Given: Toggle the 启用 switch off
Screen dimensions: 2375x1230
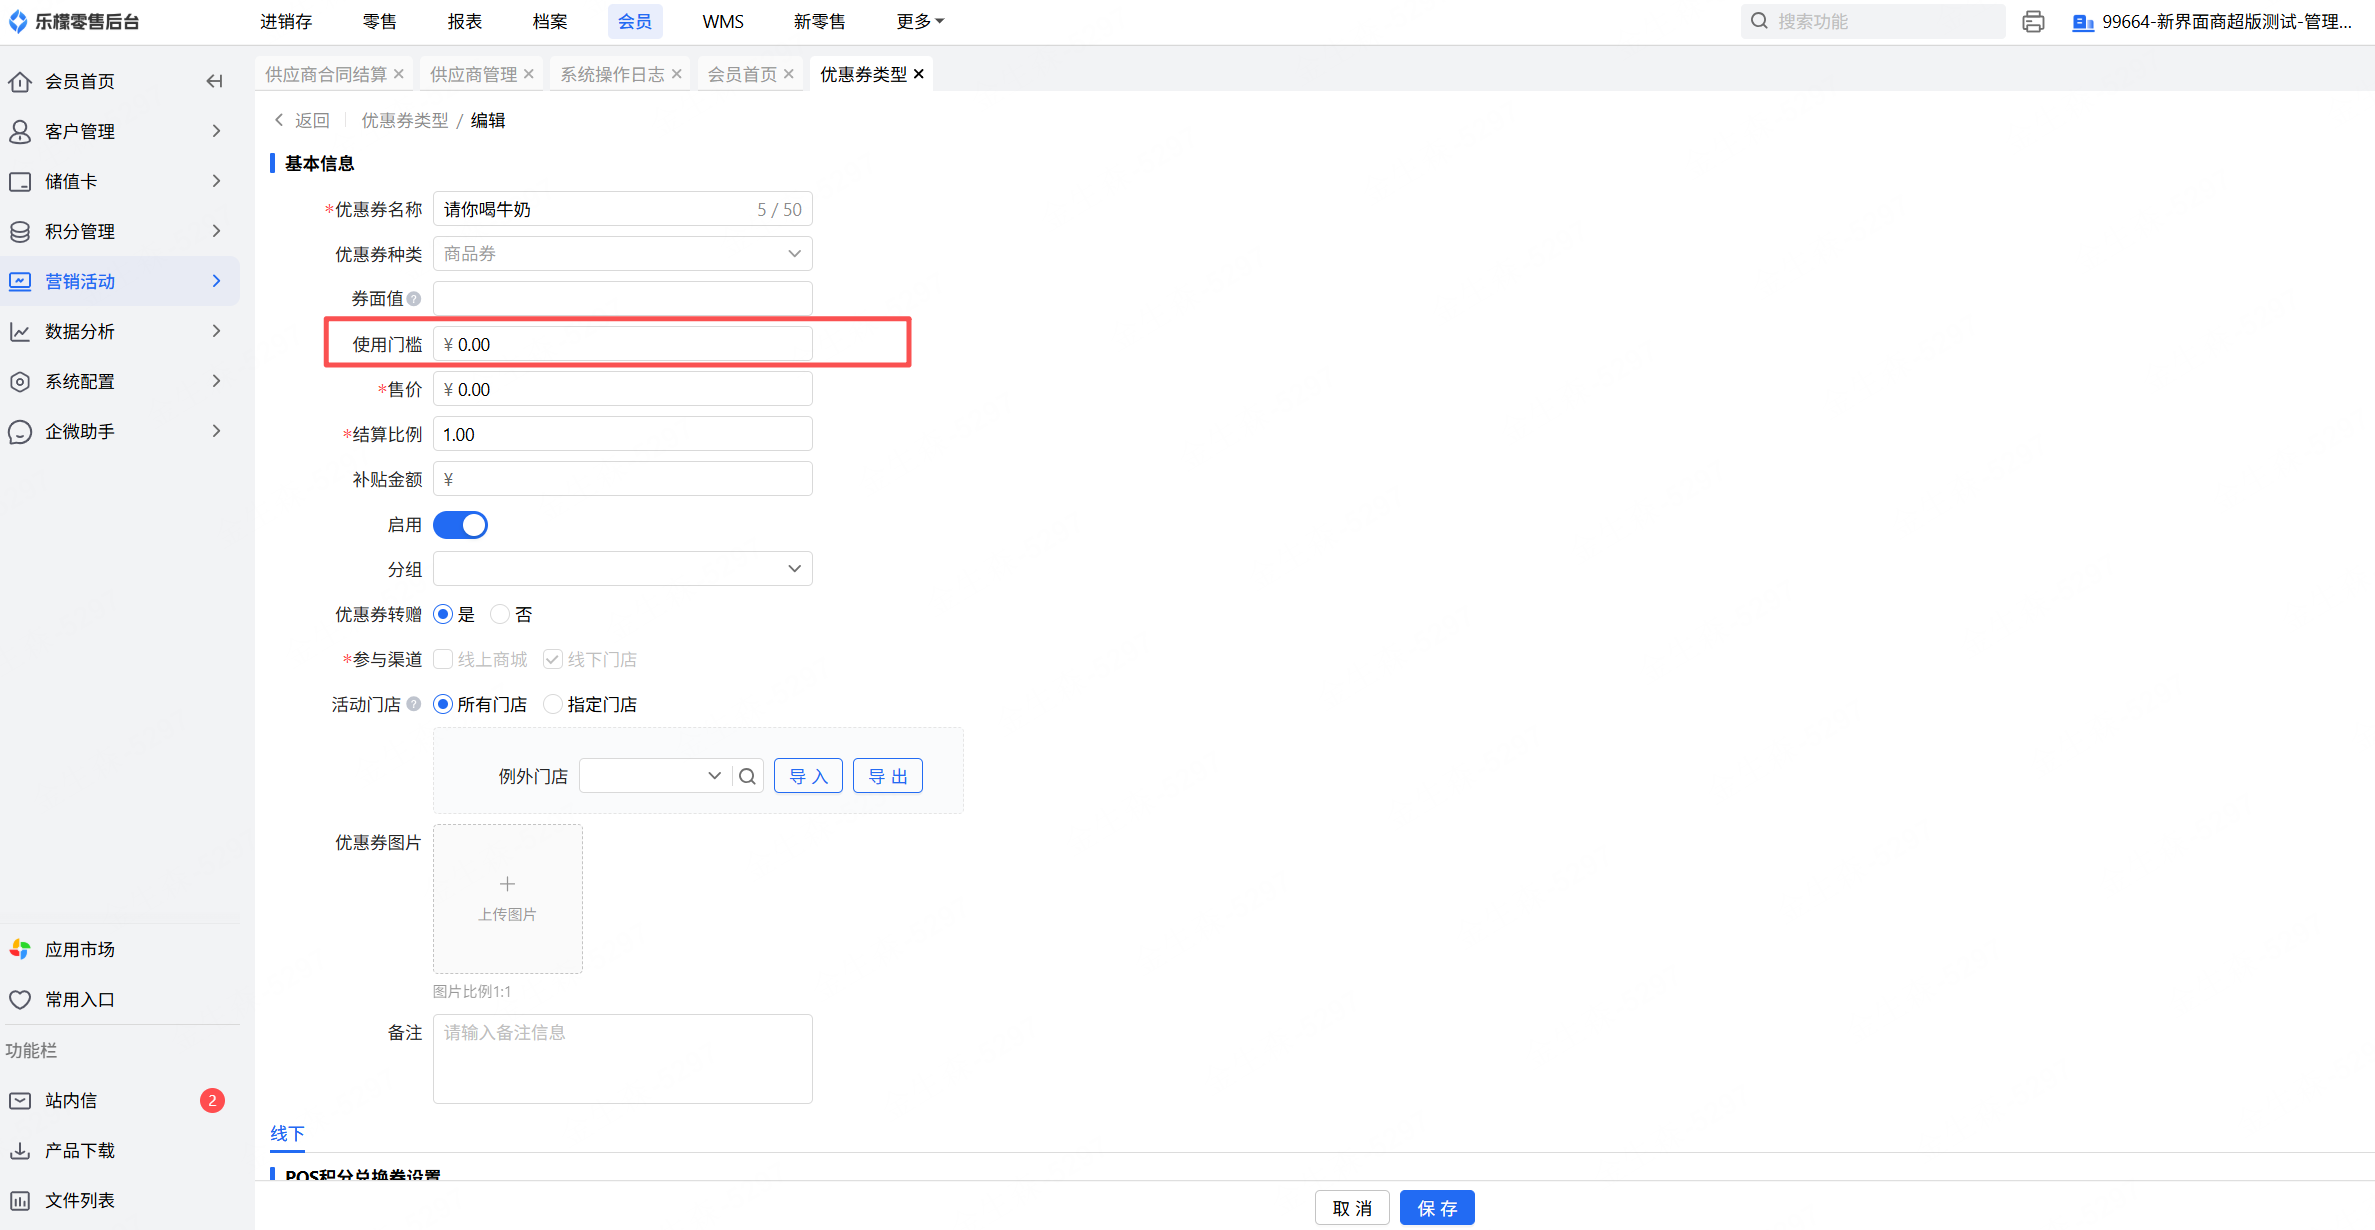Looking at the screenshot, I should coord(461,525).
